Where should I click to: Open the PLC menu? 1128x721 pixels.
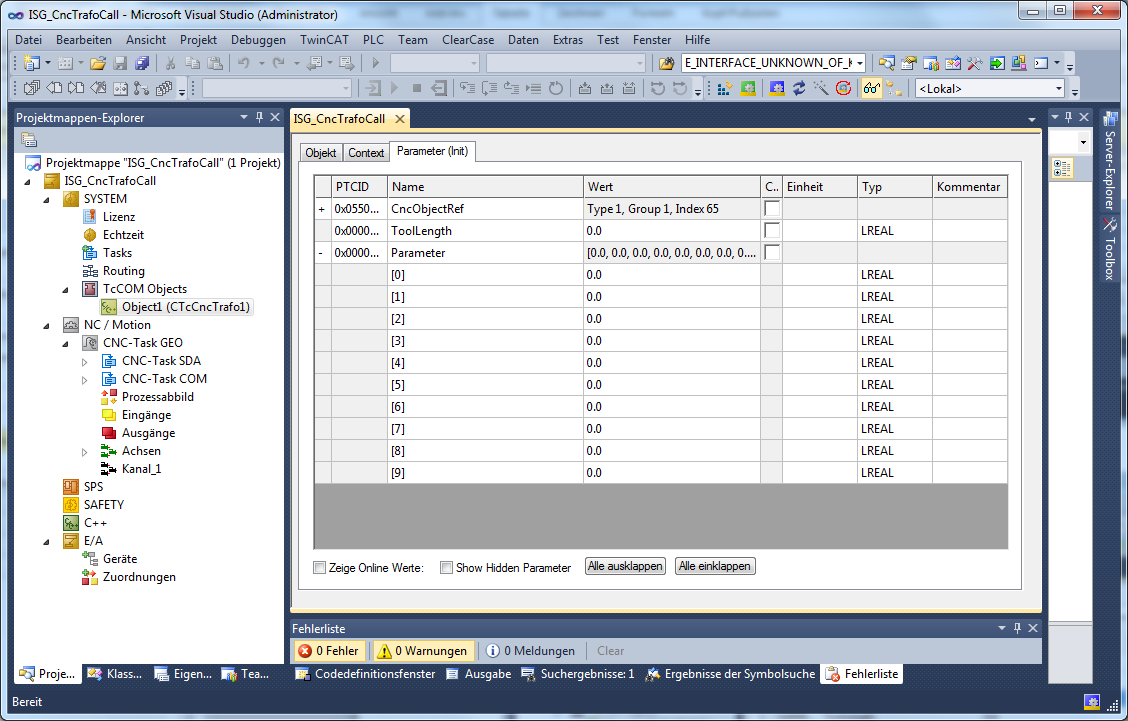(373, 40)
